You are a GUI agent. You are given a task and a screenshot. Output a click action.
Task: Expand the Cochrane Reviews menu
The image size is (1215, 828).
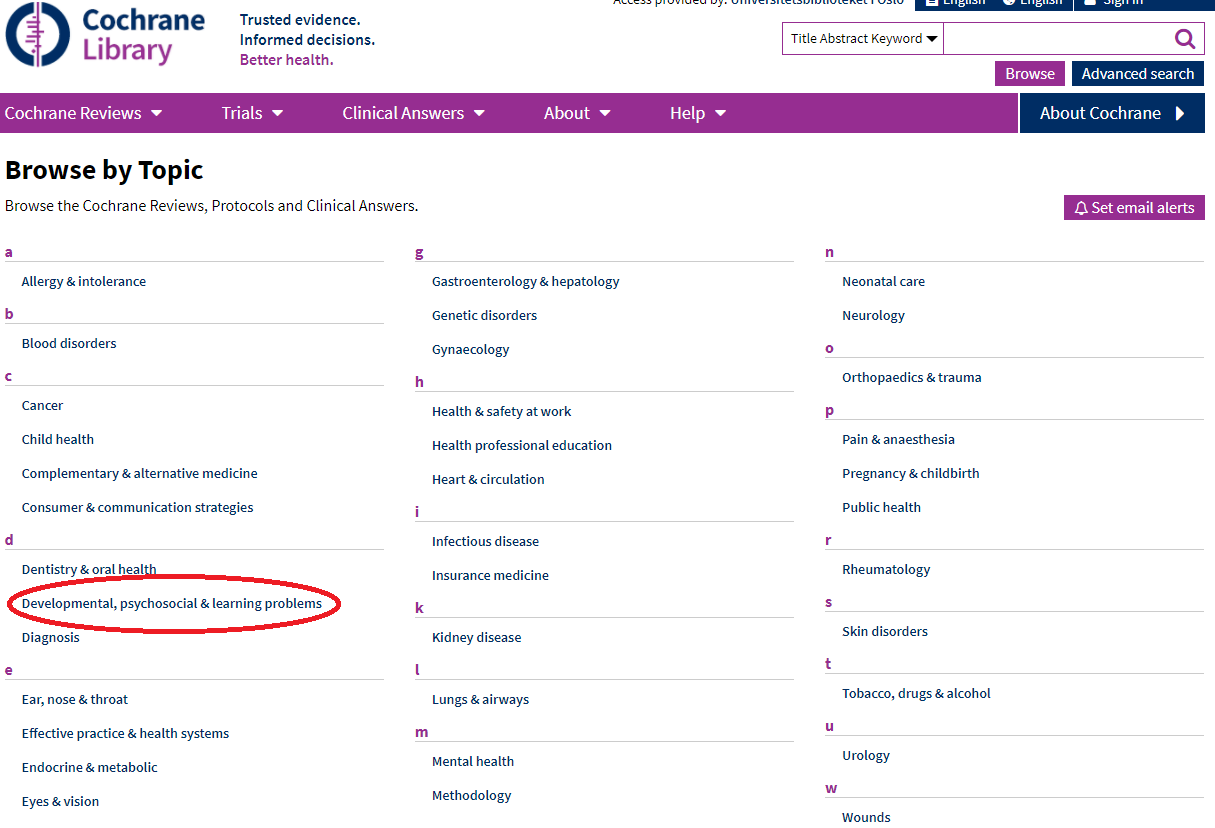click(83, 113)
